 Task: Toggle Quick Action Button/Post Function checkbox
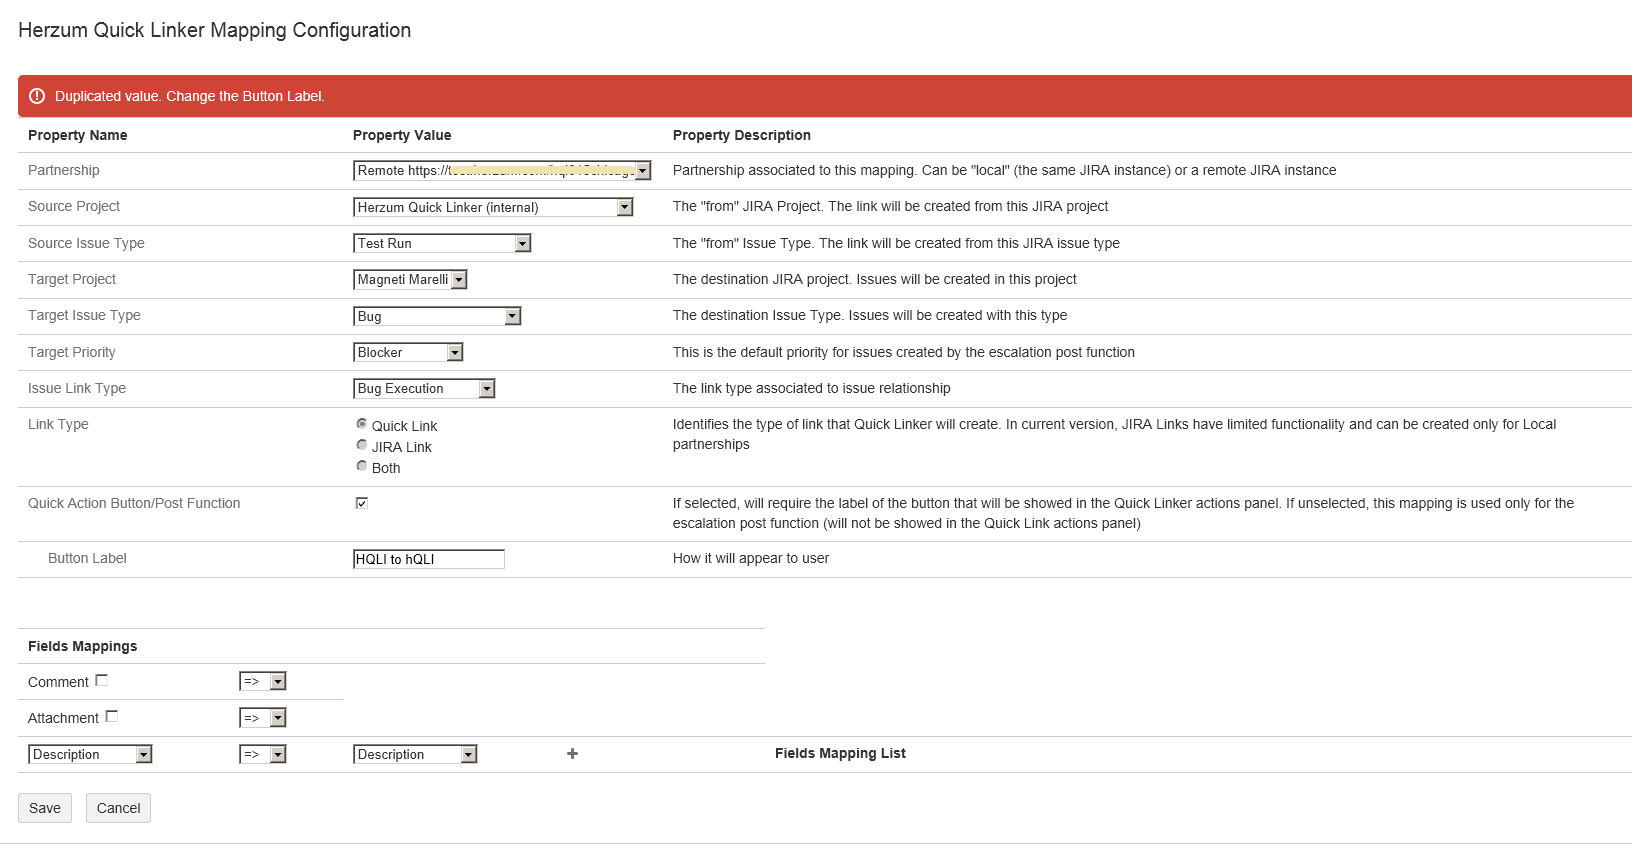point(362,503)
